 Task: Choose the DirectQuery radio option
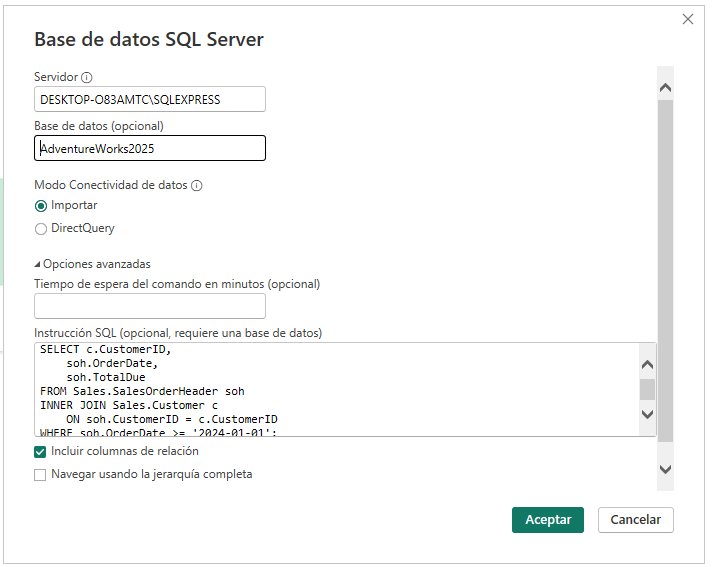[x=41, y=228]
